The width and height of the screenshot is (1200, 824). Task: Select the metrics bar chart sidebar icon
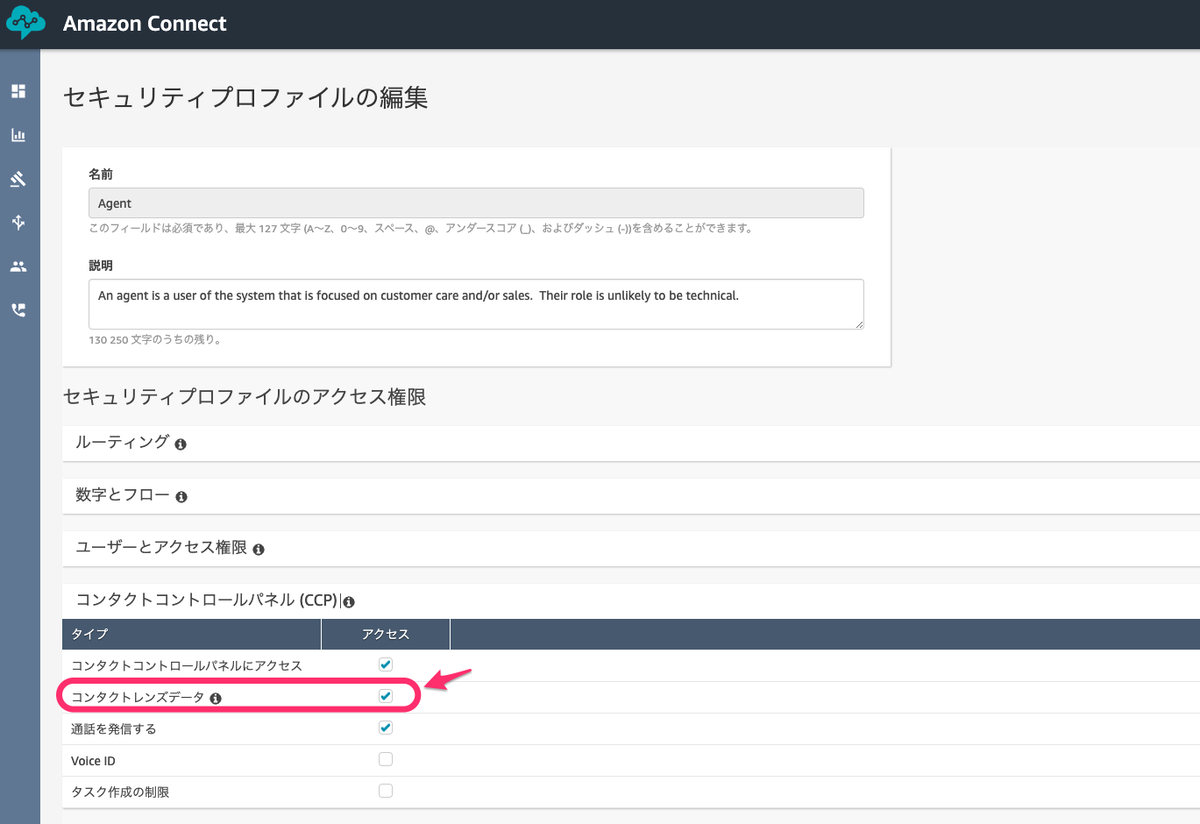pos(18,135)
